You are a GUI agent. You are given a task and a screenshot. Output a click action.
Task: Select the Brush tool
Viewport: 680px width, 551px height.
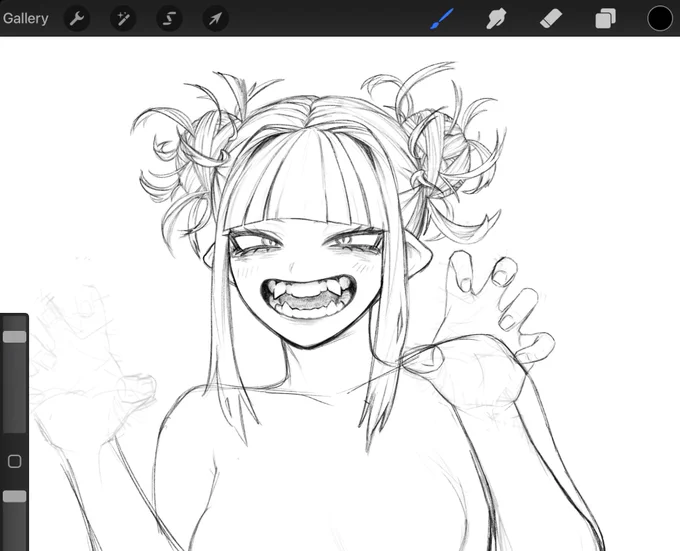click(x=442, y=19)
